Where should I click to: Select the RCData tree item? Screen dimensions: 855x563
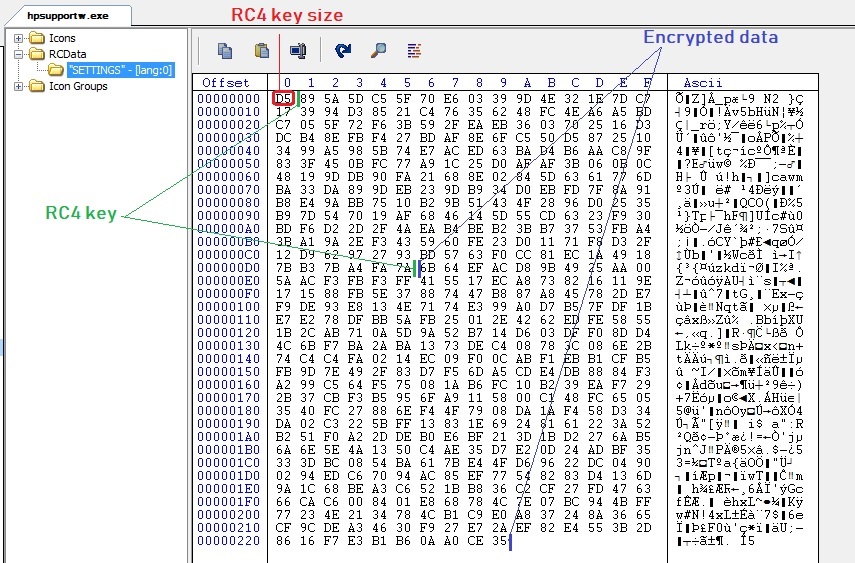click(68, 54)
